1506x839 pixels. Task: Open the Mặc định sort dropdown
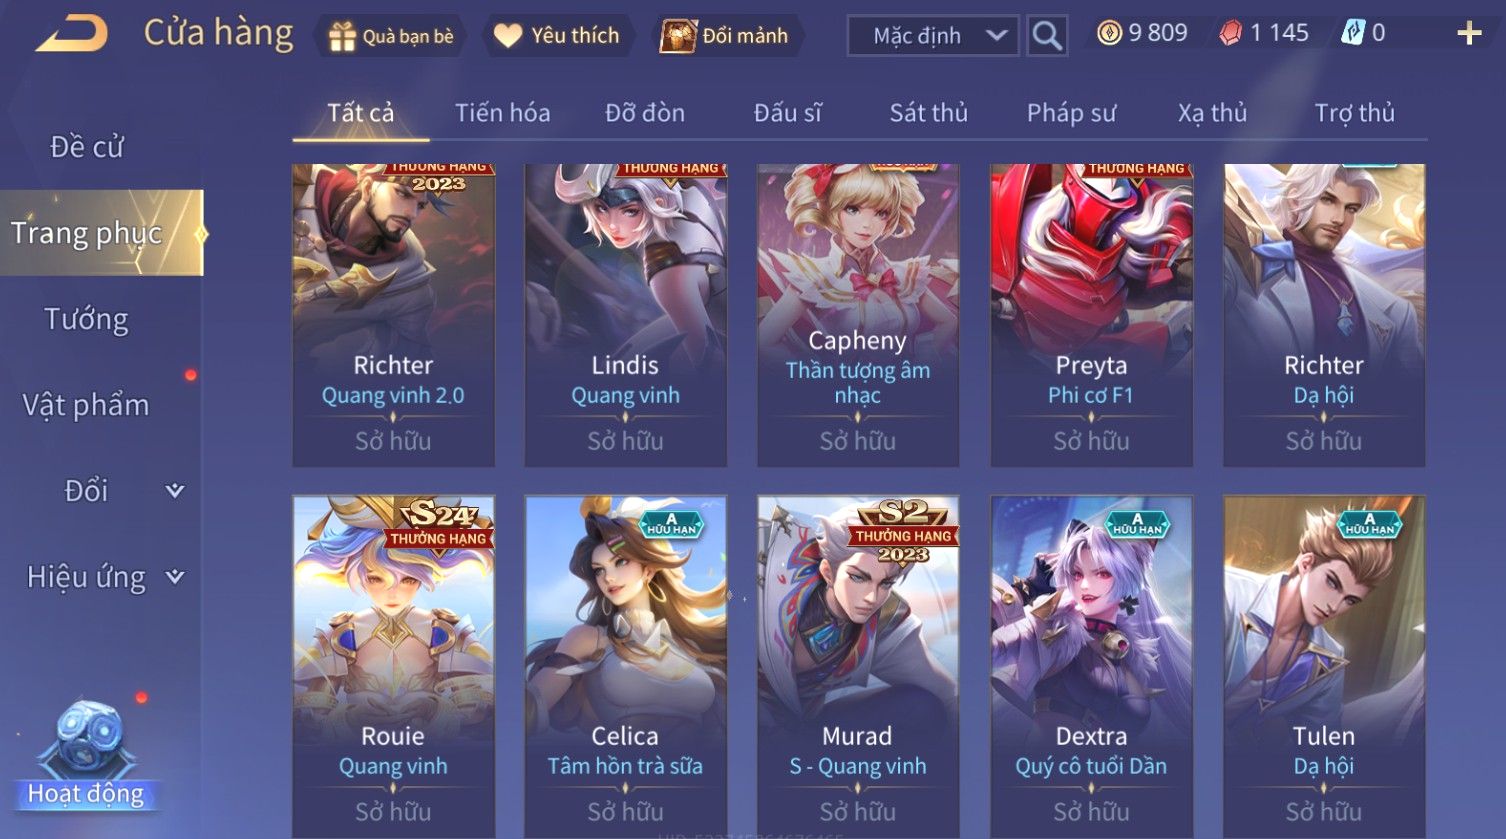(933, 36)
